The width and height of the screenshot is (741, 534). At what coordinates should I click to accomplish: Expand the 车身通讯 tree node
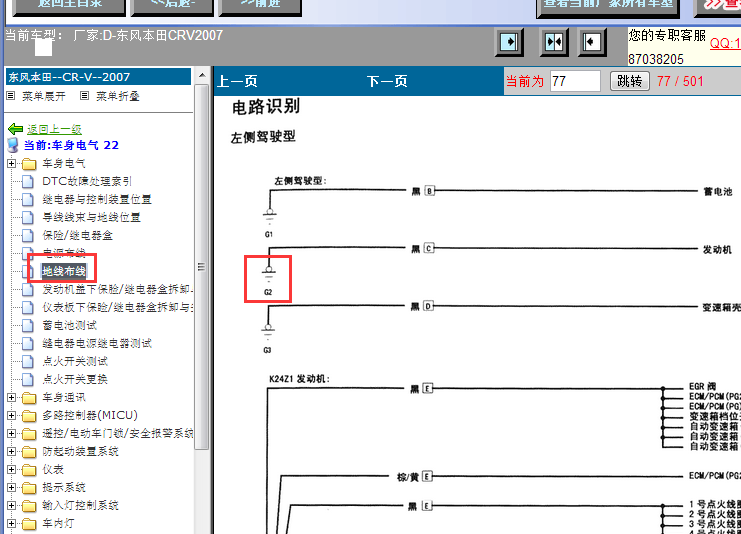12,397
